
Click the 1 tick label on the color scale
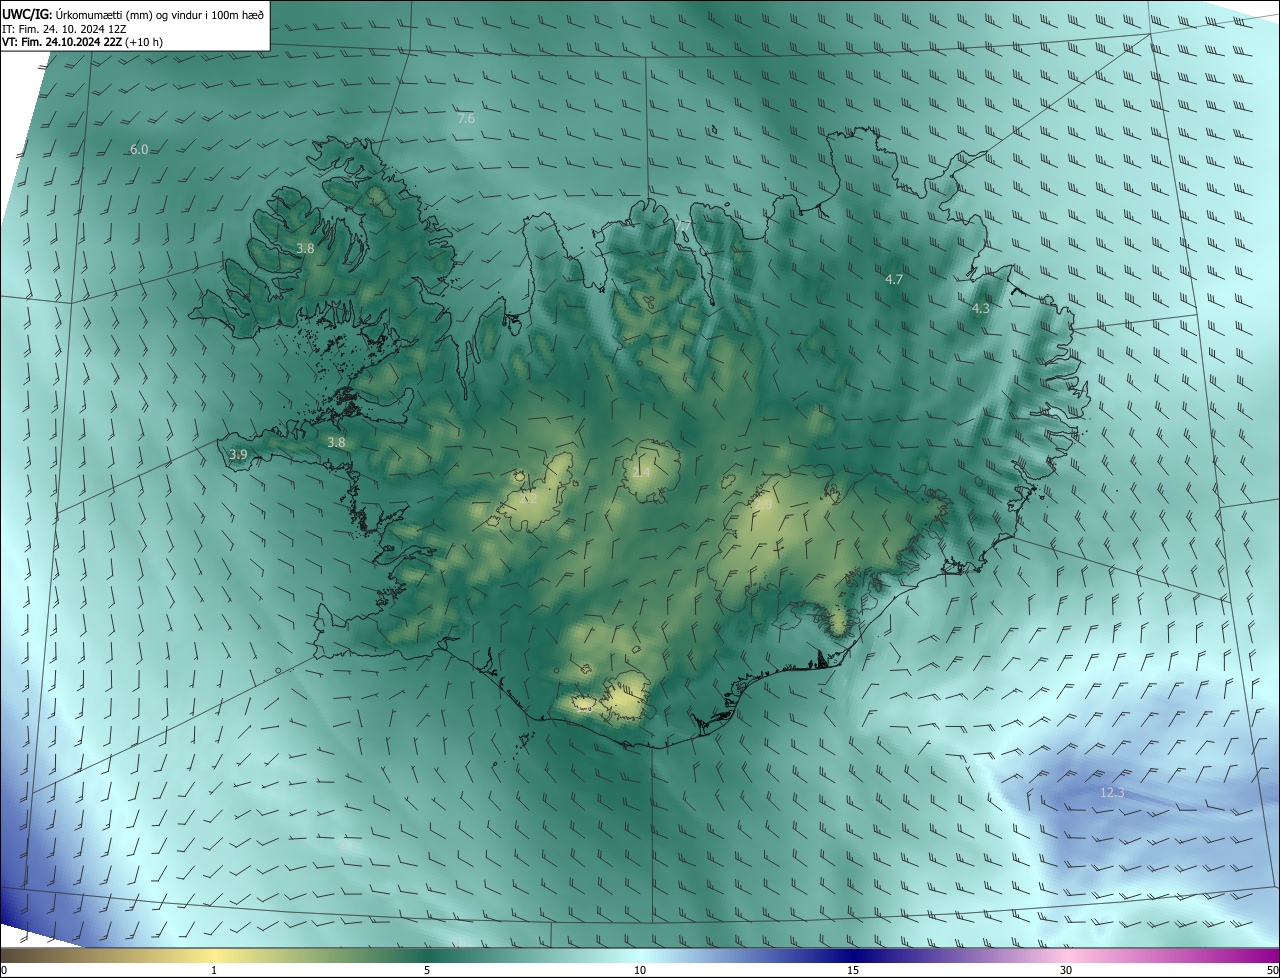pyautogui.click(x=214, y=970)
